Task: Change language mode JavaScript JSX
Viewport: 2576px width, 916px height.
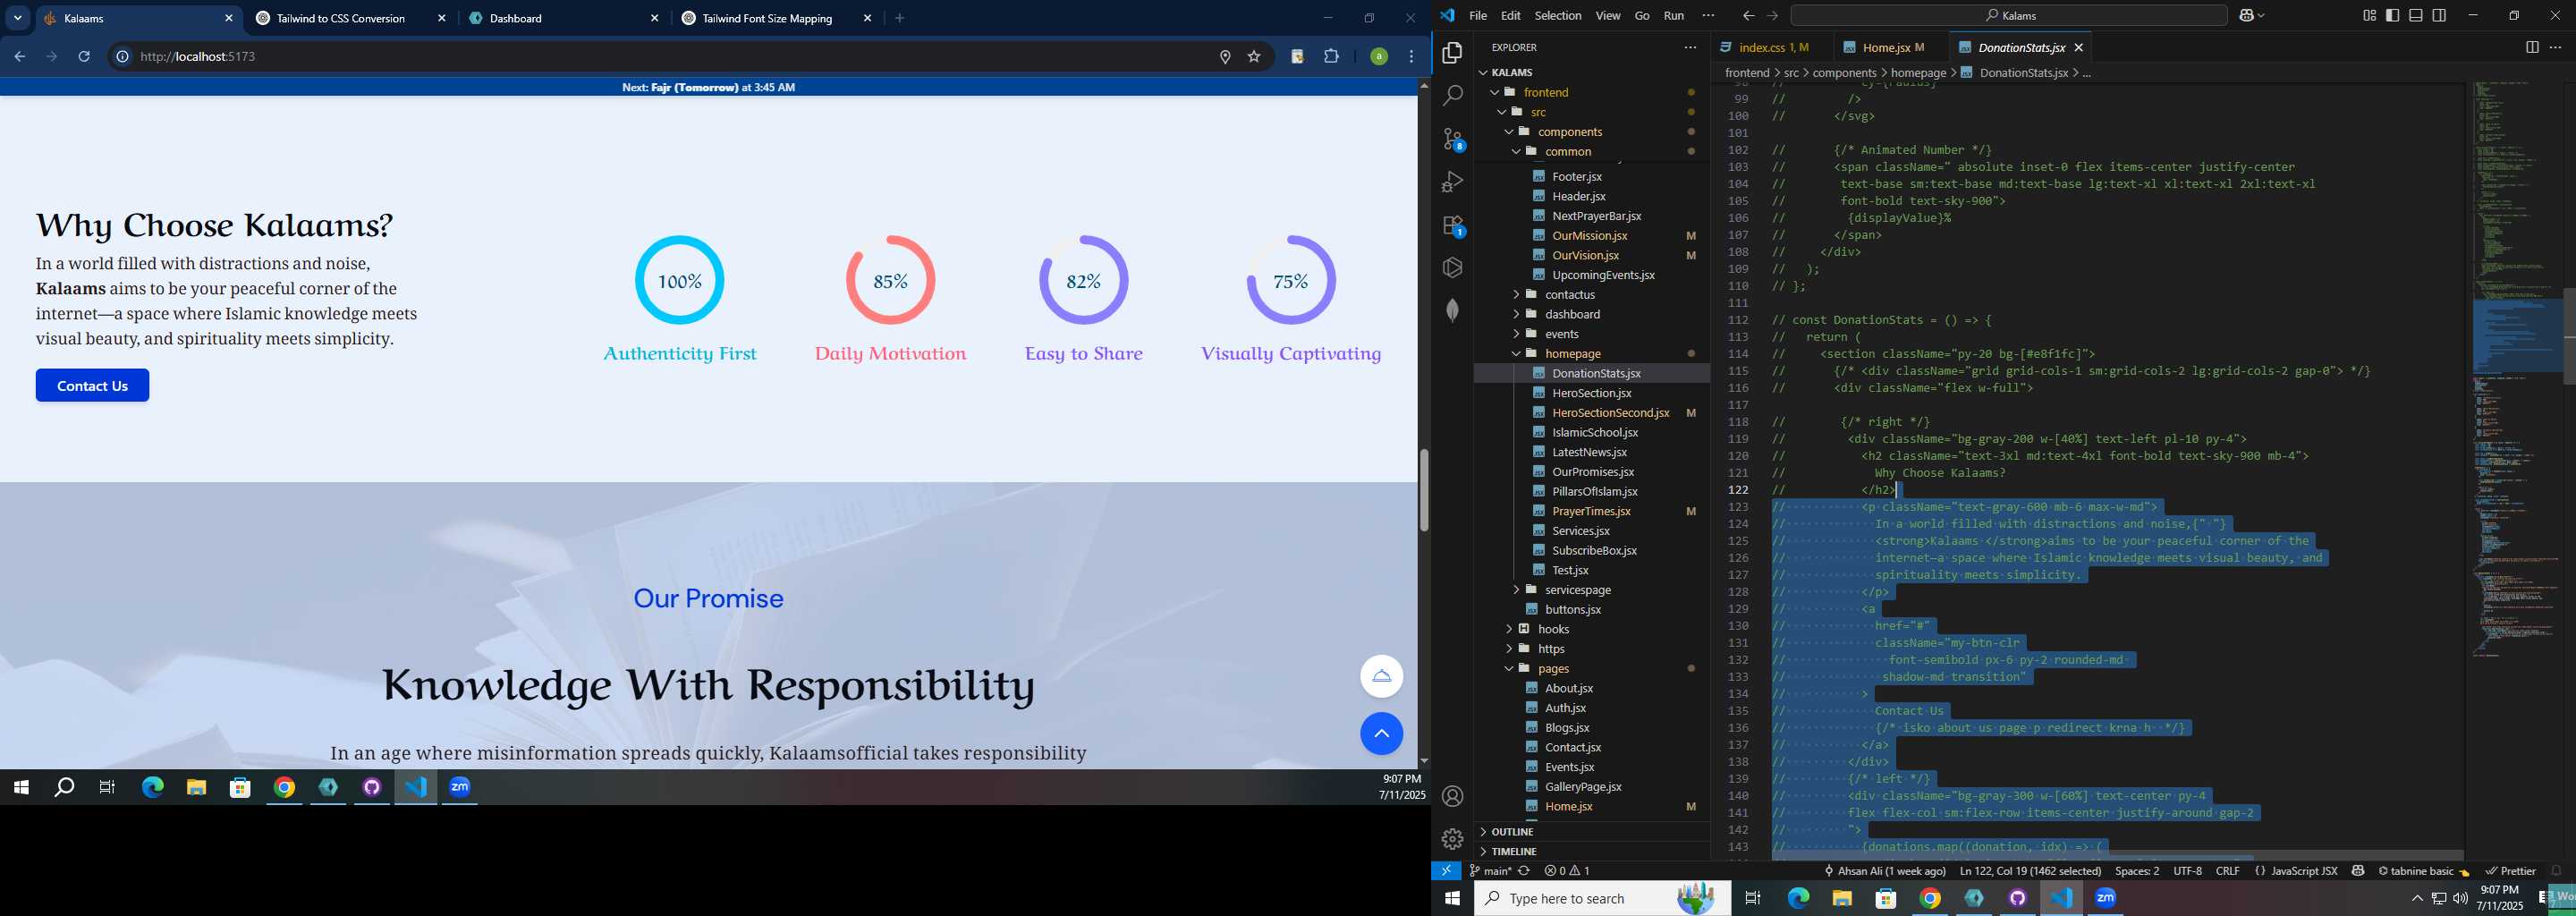Action: pyautogui.click(x=2303, y=871)
